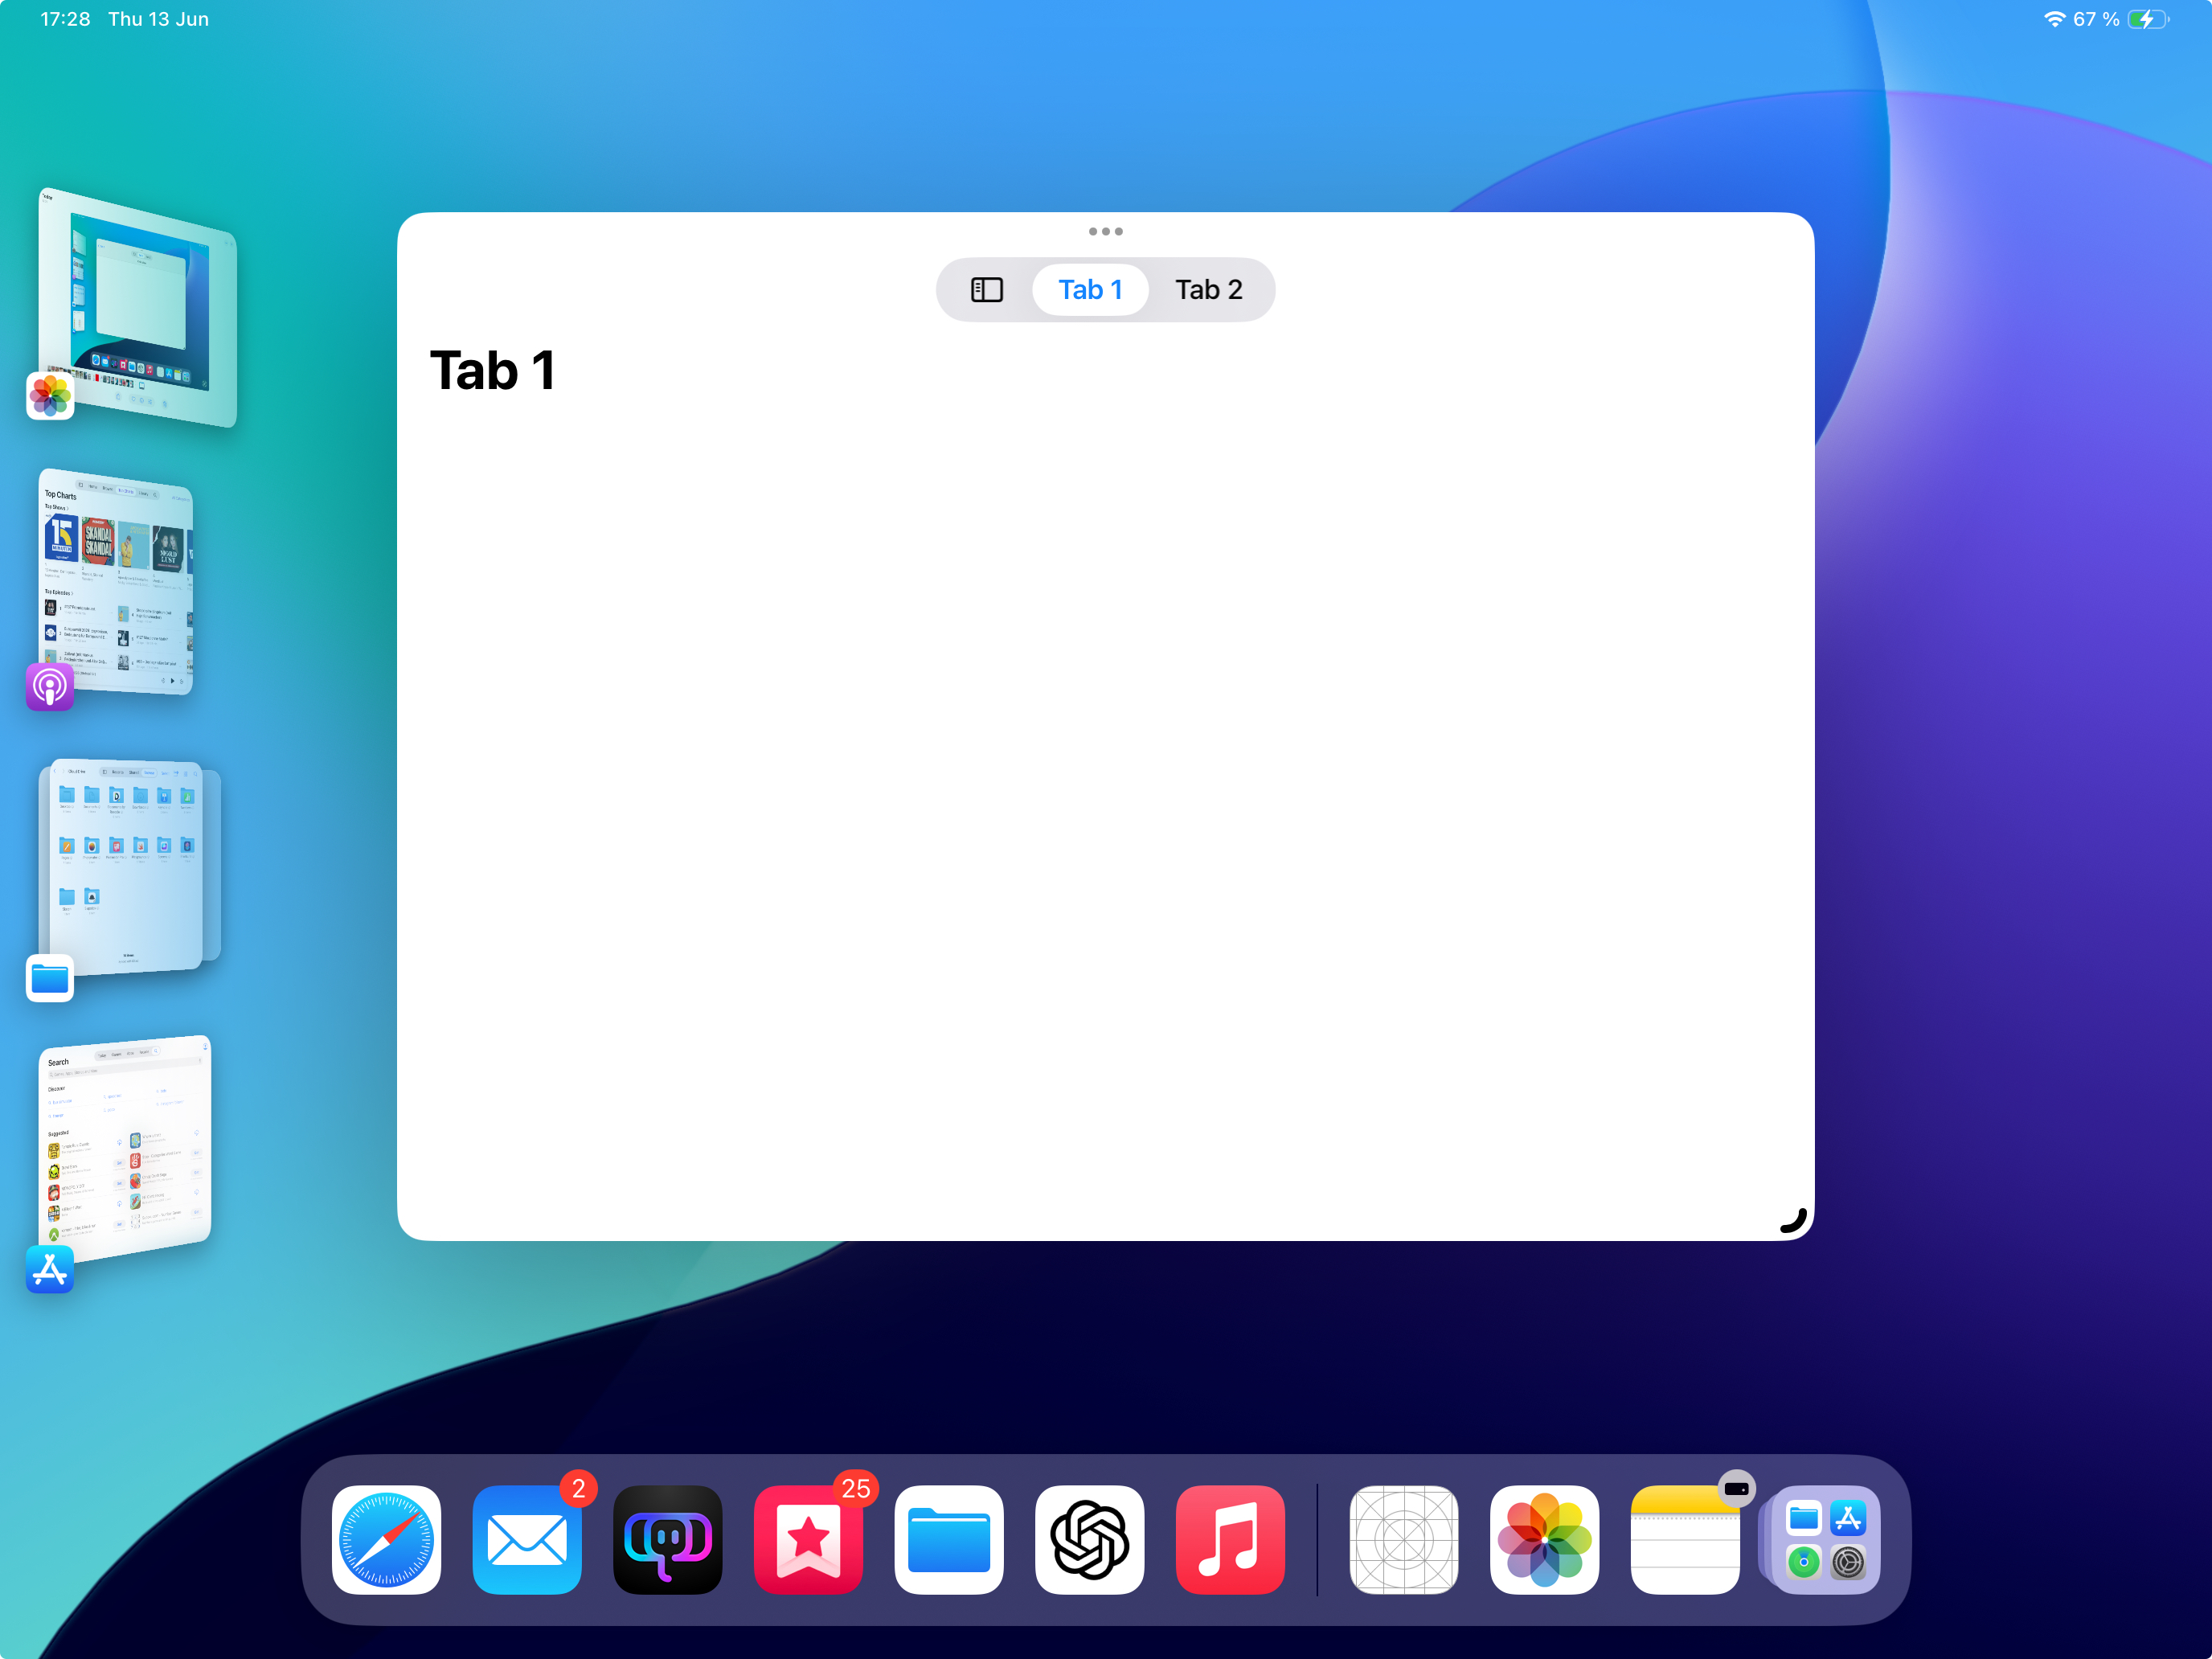Image resolution: width=2212 pixels, height=1659 pixels.
Task: Open GoodLinks app with 25 badge
Action: tap(808, 1539)
